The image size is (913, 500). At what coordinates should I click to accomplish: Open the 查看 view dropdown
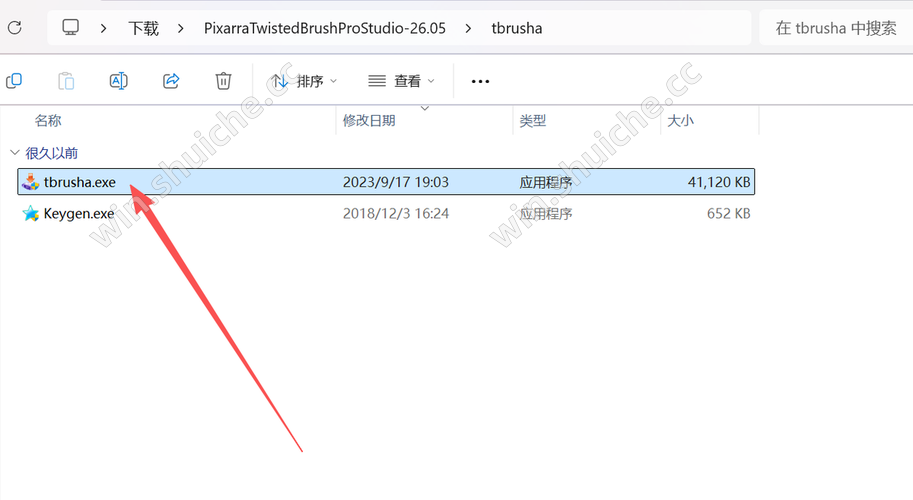pos(402,81)
